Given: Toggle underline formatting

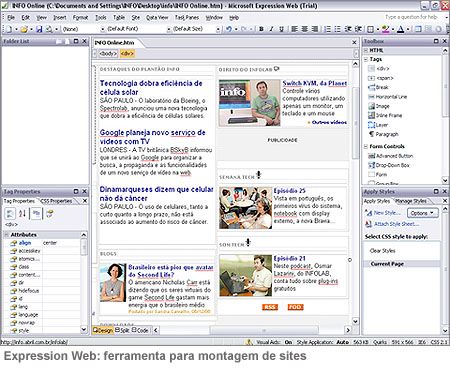Looking at the screenshot, I should 282,29.
